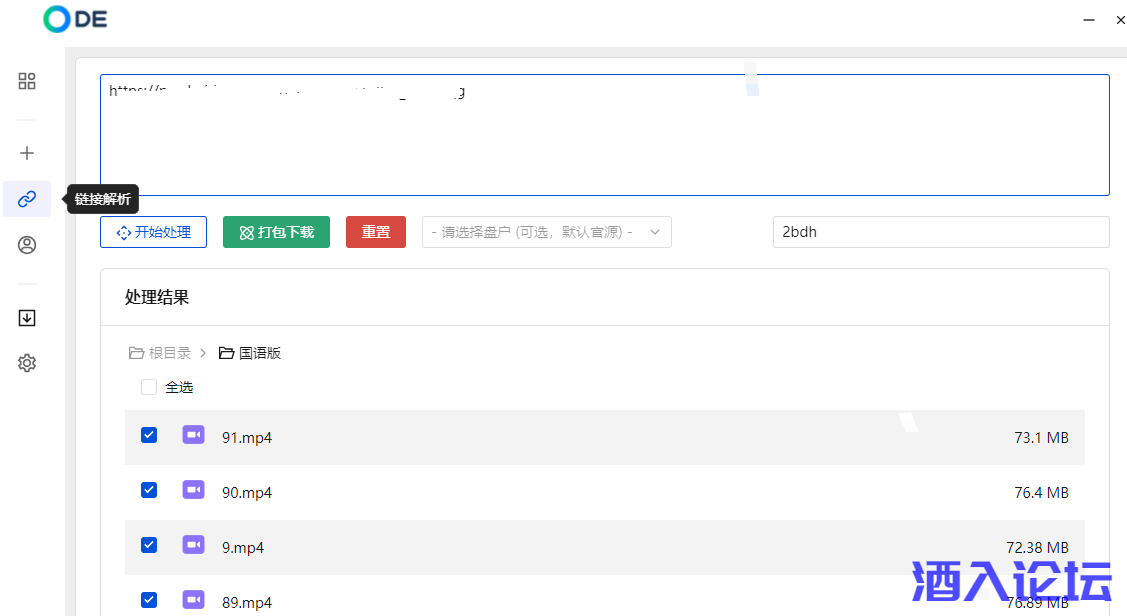Toggle the 全选 select-all checkbox

[148, 386]
